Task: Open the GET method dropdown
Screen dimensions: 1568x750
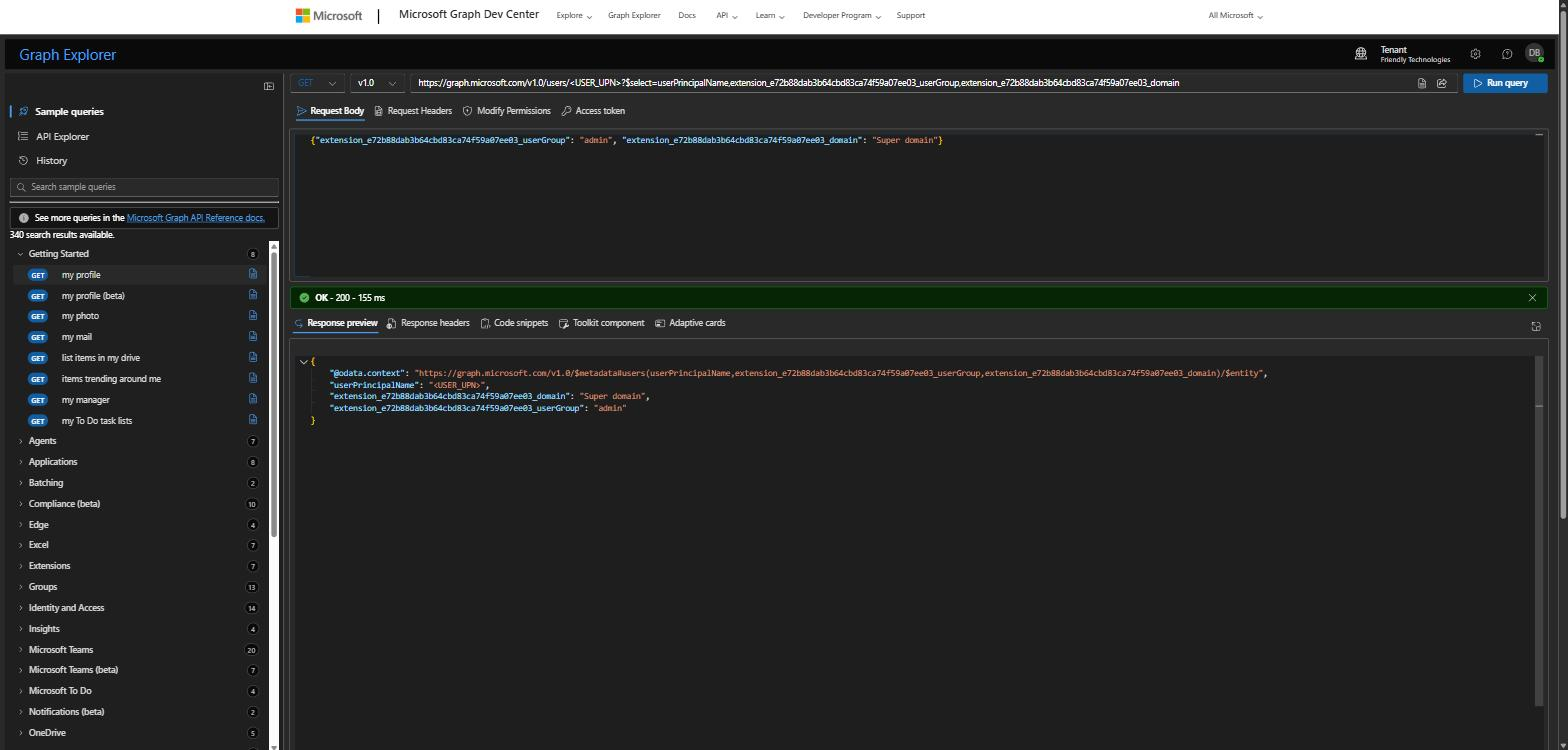Action: point(318,83)
